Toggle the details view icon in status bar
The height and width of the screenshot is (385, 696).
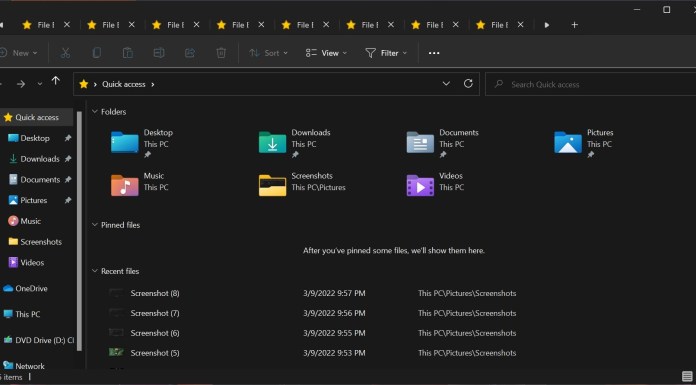click(687, 377)
